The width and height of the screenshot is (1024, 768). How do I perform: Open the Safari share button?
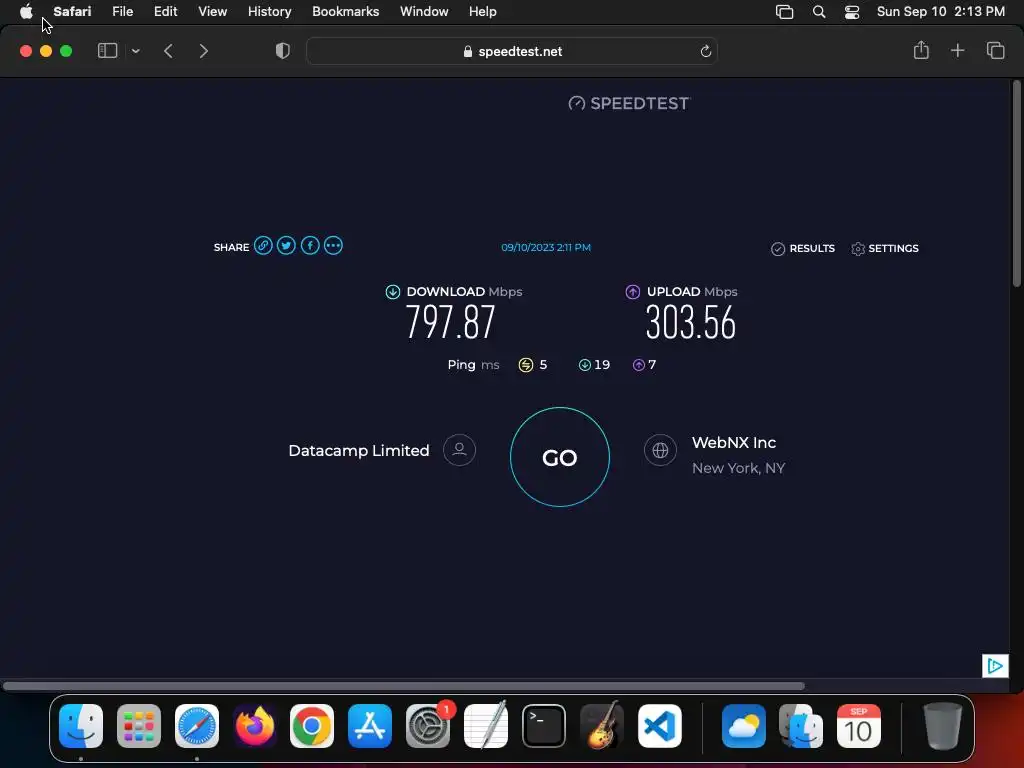pos(921,50)
